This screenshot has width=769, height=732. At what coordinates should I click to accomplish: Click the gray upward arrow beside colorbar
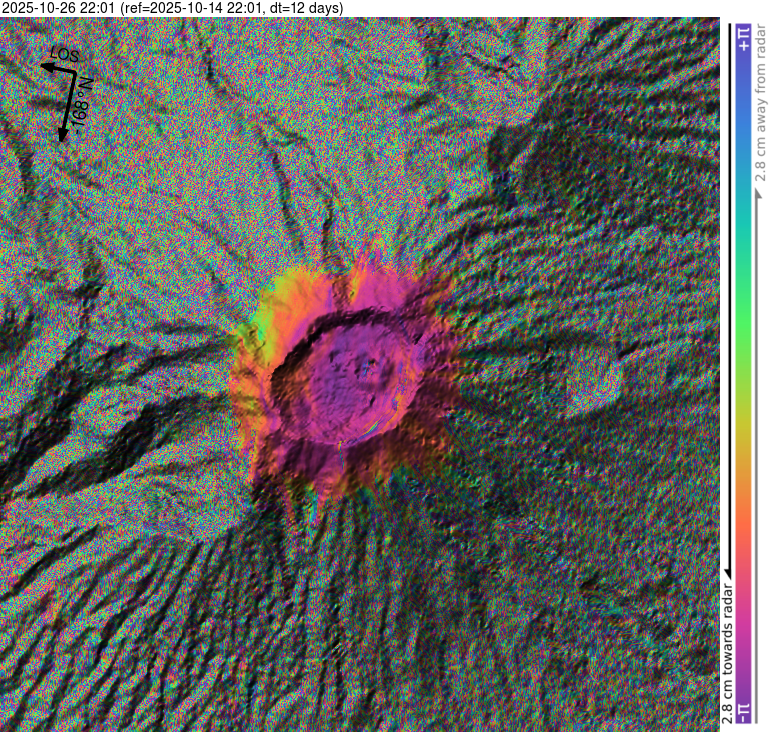click(757, 190)
